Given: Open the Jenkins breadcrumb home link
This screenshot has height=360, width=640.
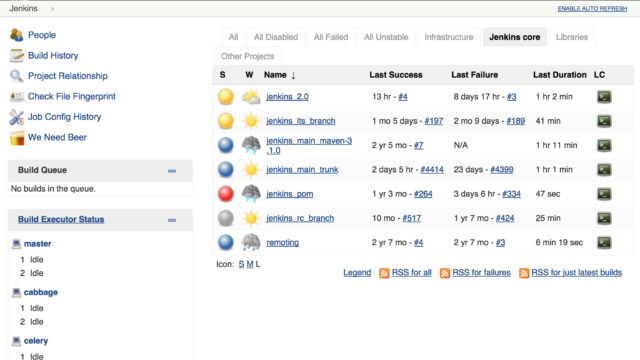Looking at the screenshot, I should point(23,9).
